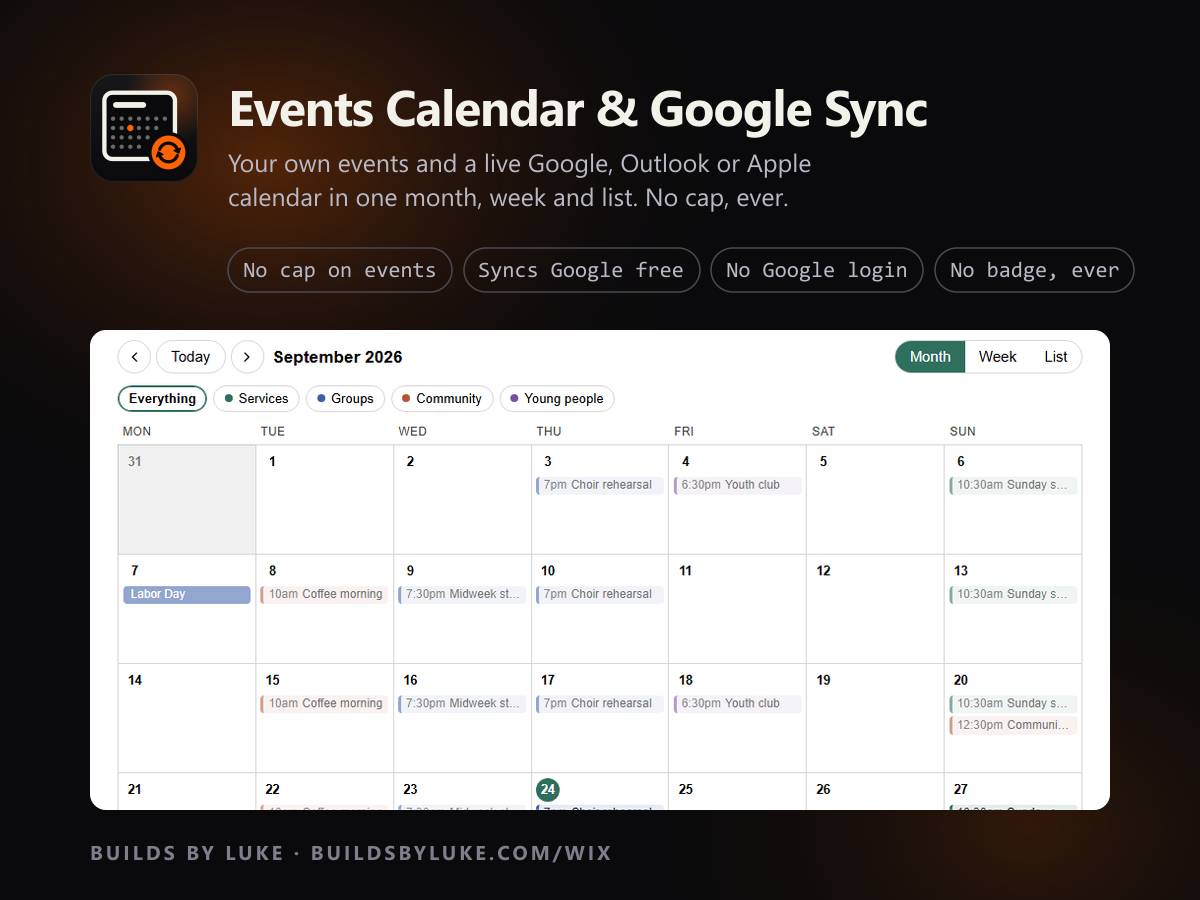The image size is (1200, 900).
Task: Jump to Today in the calendar
Action: [191, 357]
